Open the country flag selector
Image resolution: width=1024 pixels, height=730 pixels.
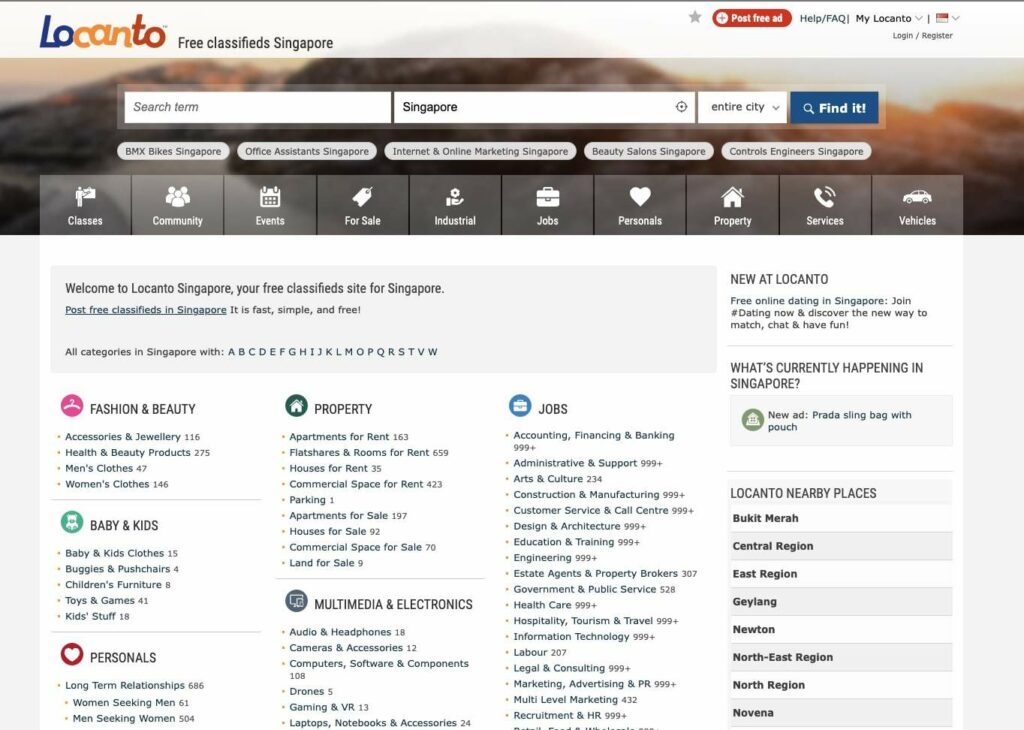[x=948, y=18]
